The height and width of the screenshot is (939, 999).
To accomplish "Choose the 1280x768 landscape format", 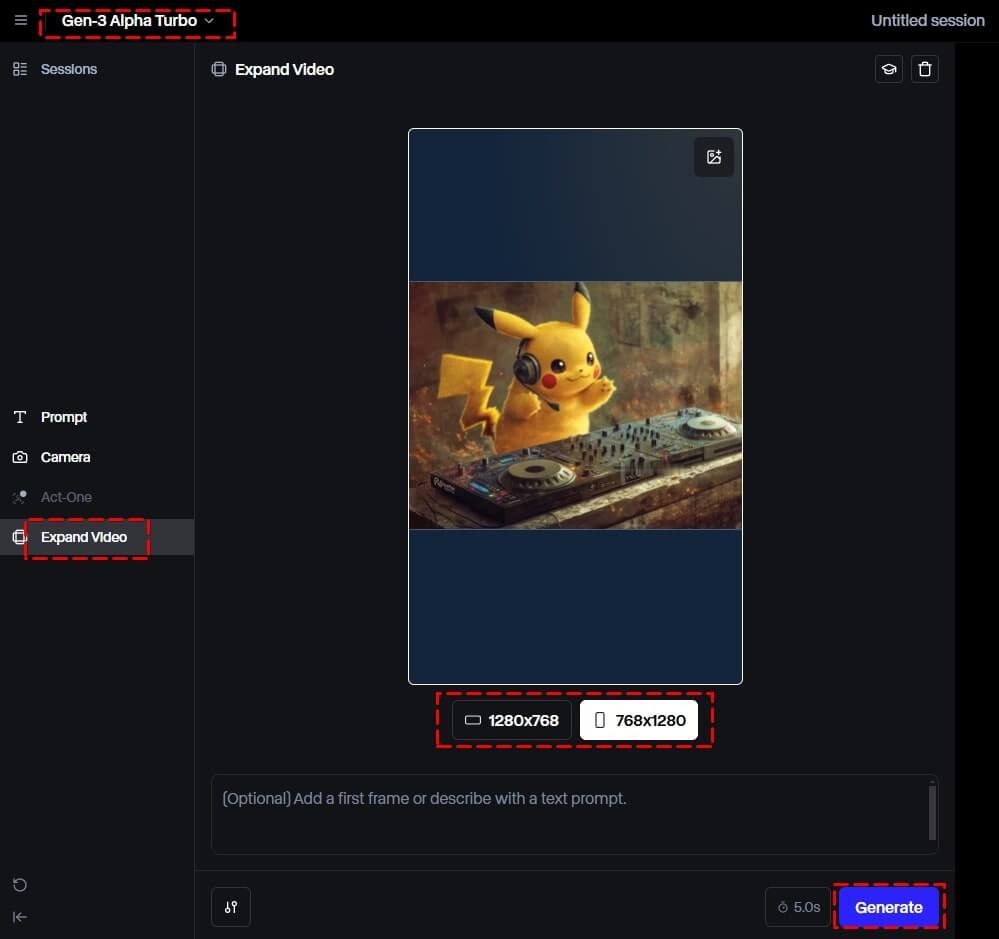I will click(512, 720).
